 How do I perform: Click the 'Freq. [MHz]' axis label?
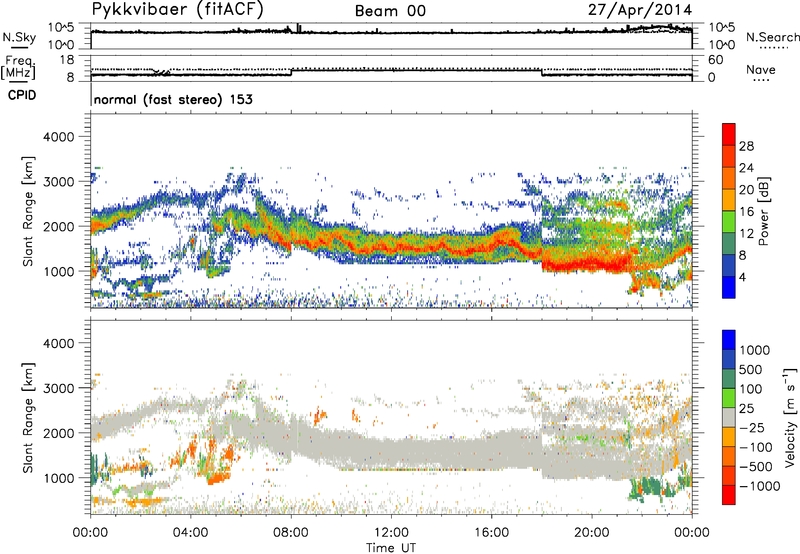(18, 67)
